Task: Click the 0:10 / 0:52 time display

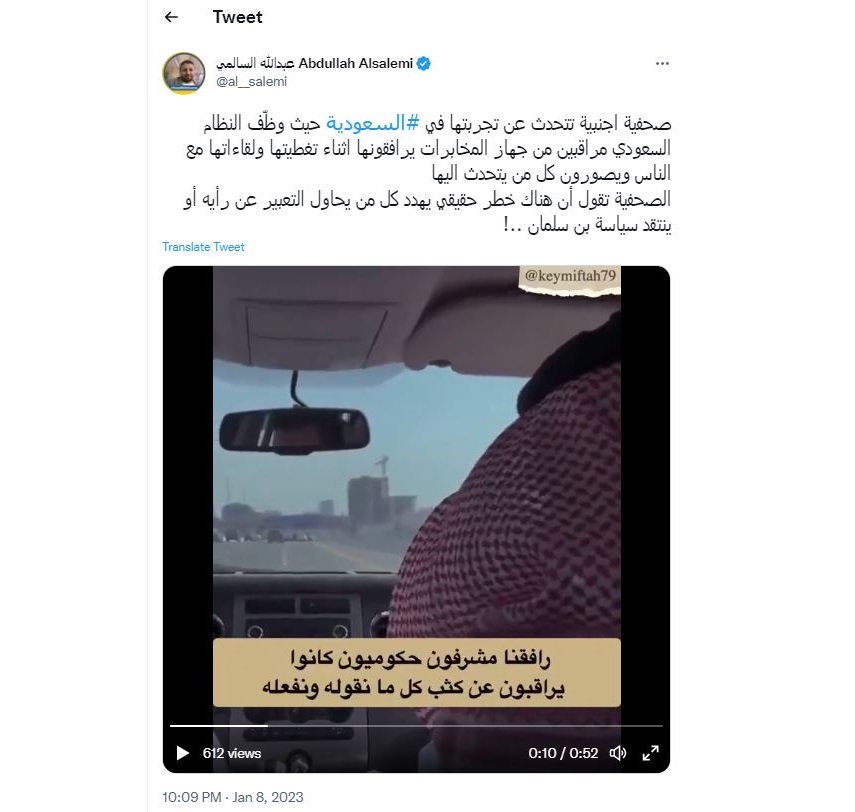Action: pyautogui.click(x=563, y=753)
